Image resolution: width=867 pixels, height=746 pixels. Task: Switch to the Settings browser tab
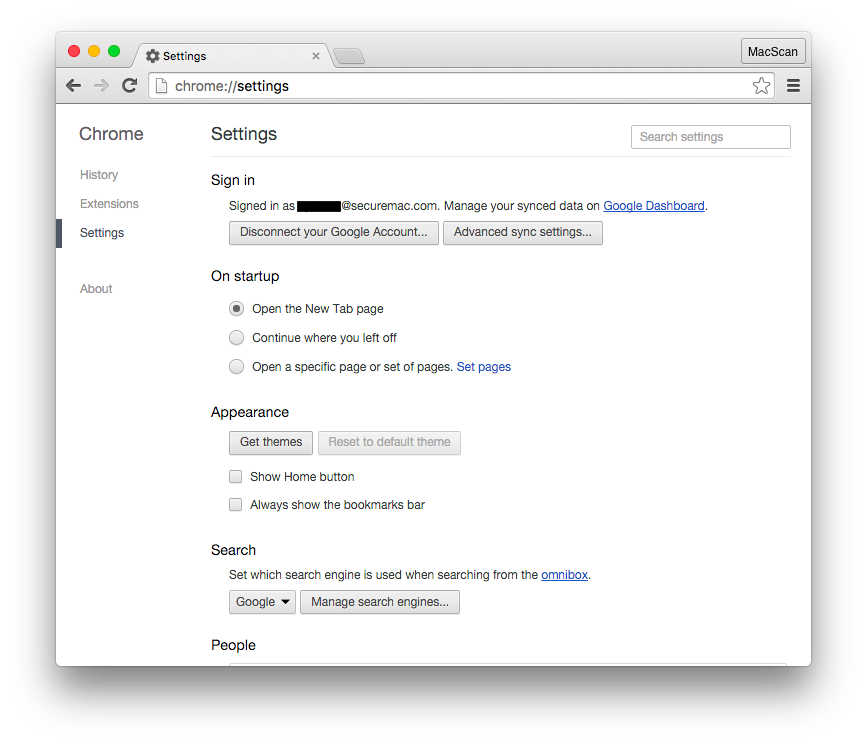232,56
